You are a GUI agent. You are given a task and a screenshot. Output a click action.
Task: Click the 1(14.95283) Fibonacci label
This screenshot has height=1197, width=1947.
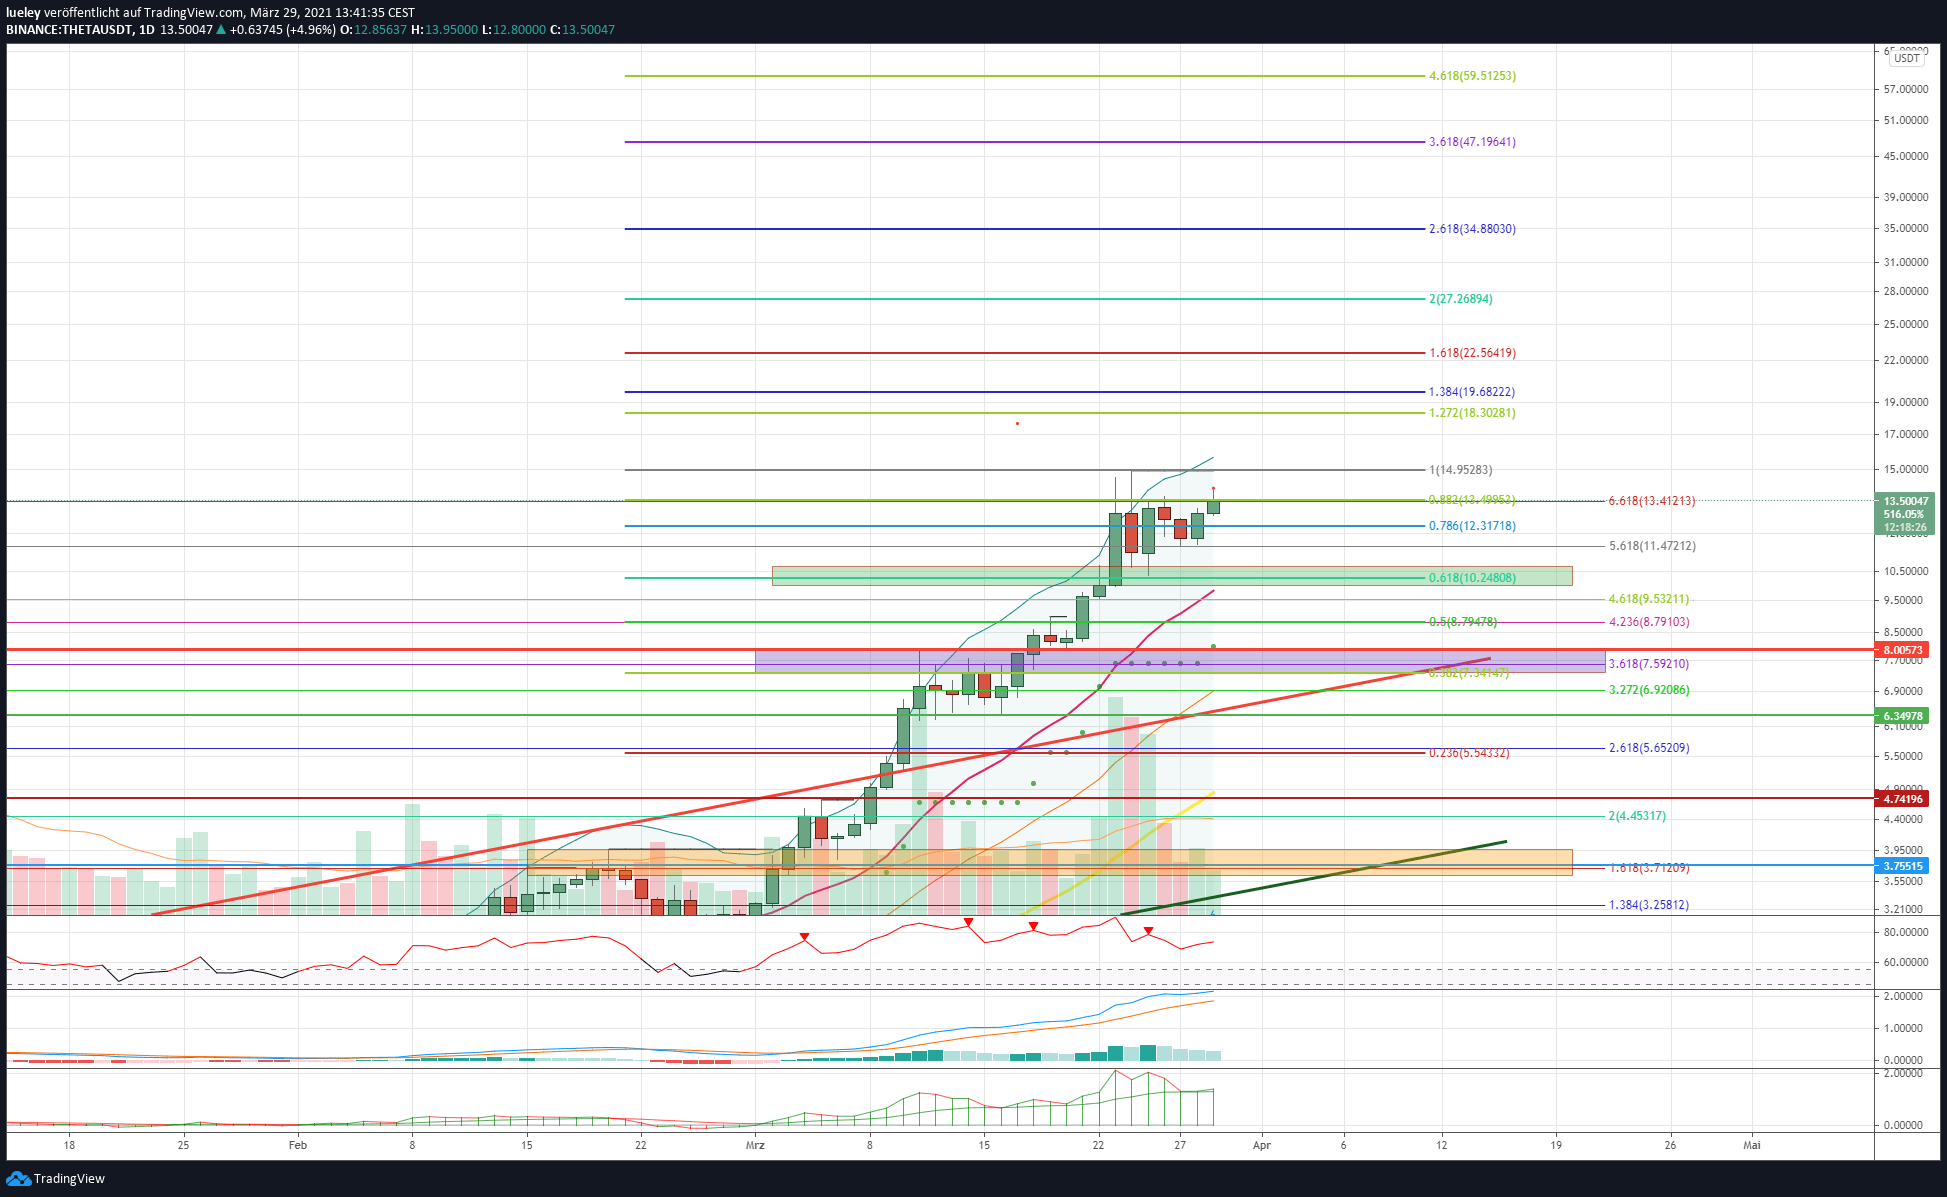[x=1460, y=470]
